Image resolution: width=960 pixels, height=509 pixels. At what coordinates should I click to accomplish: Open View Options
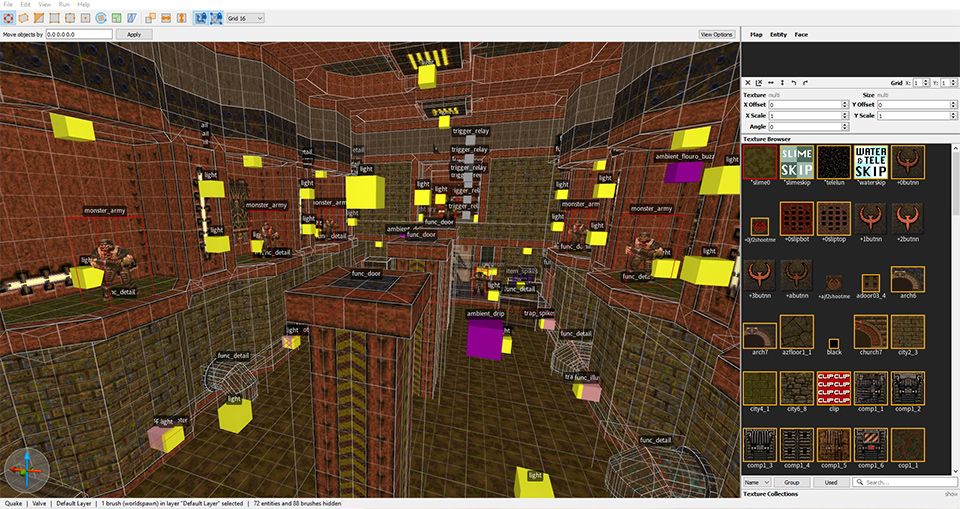tap(716, 34)
